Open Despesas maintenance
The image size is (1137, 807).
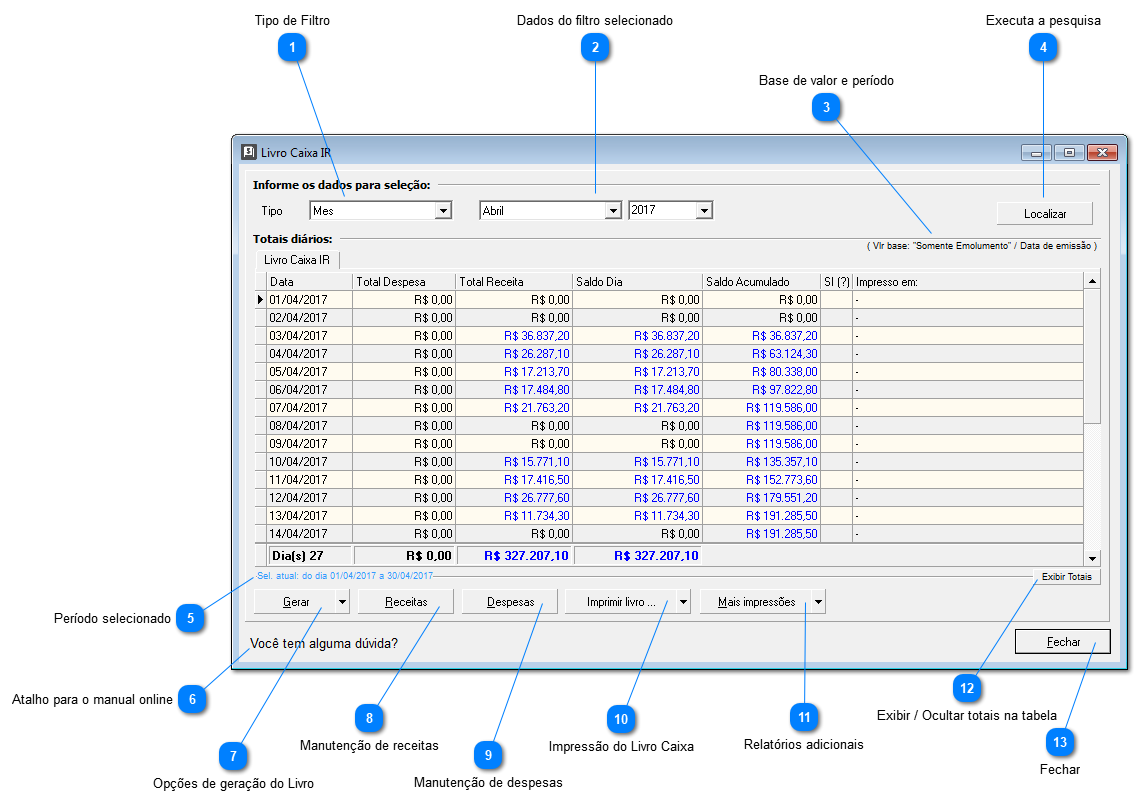(x=510, y=602)
